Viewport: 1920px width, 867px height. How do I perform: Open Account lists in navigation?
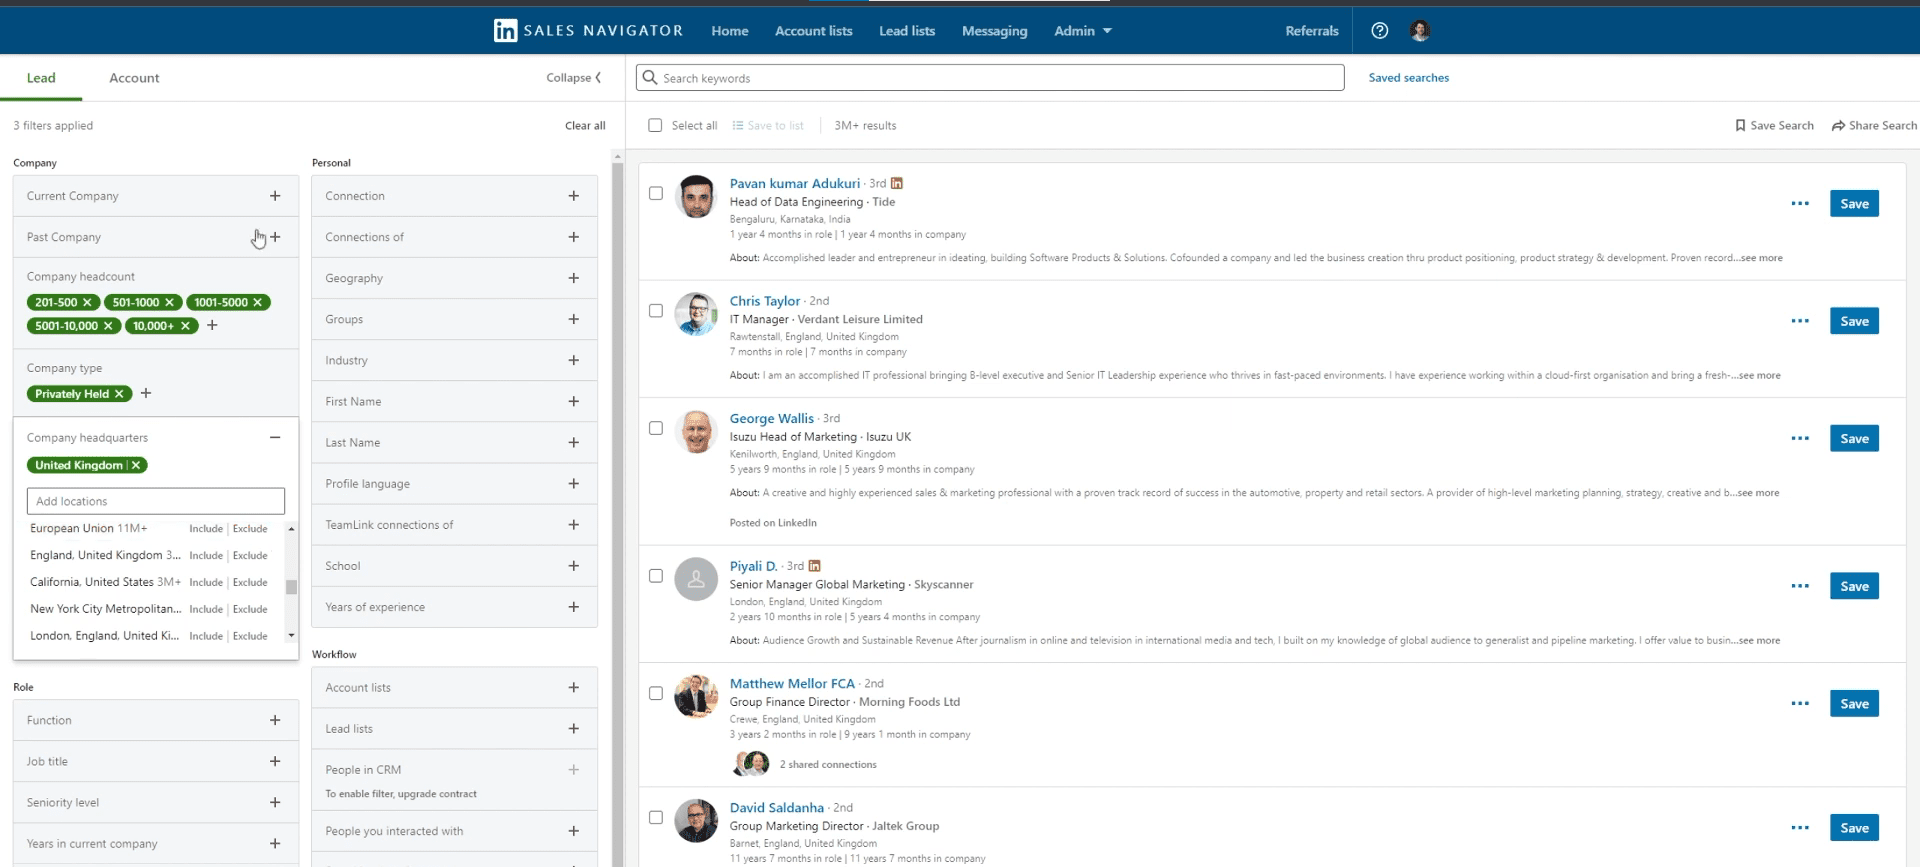coord(814,31)
